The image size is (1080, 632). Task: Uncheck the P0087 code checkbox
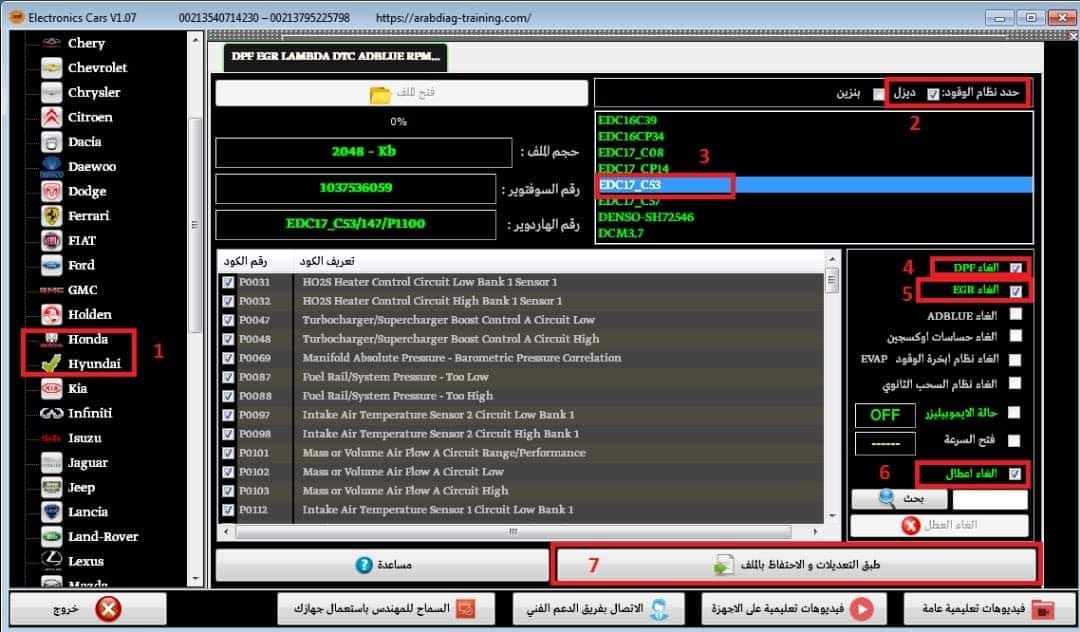coord(228,377)
